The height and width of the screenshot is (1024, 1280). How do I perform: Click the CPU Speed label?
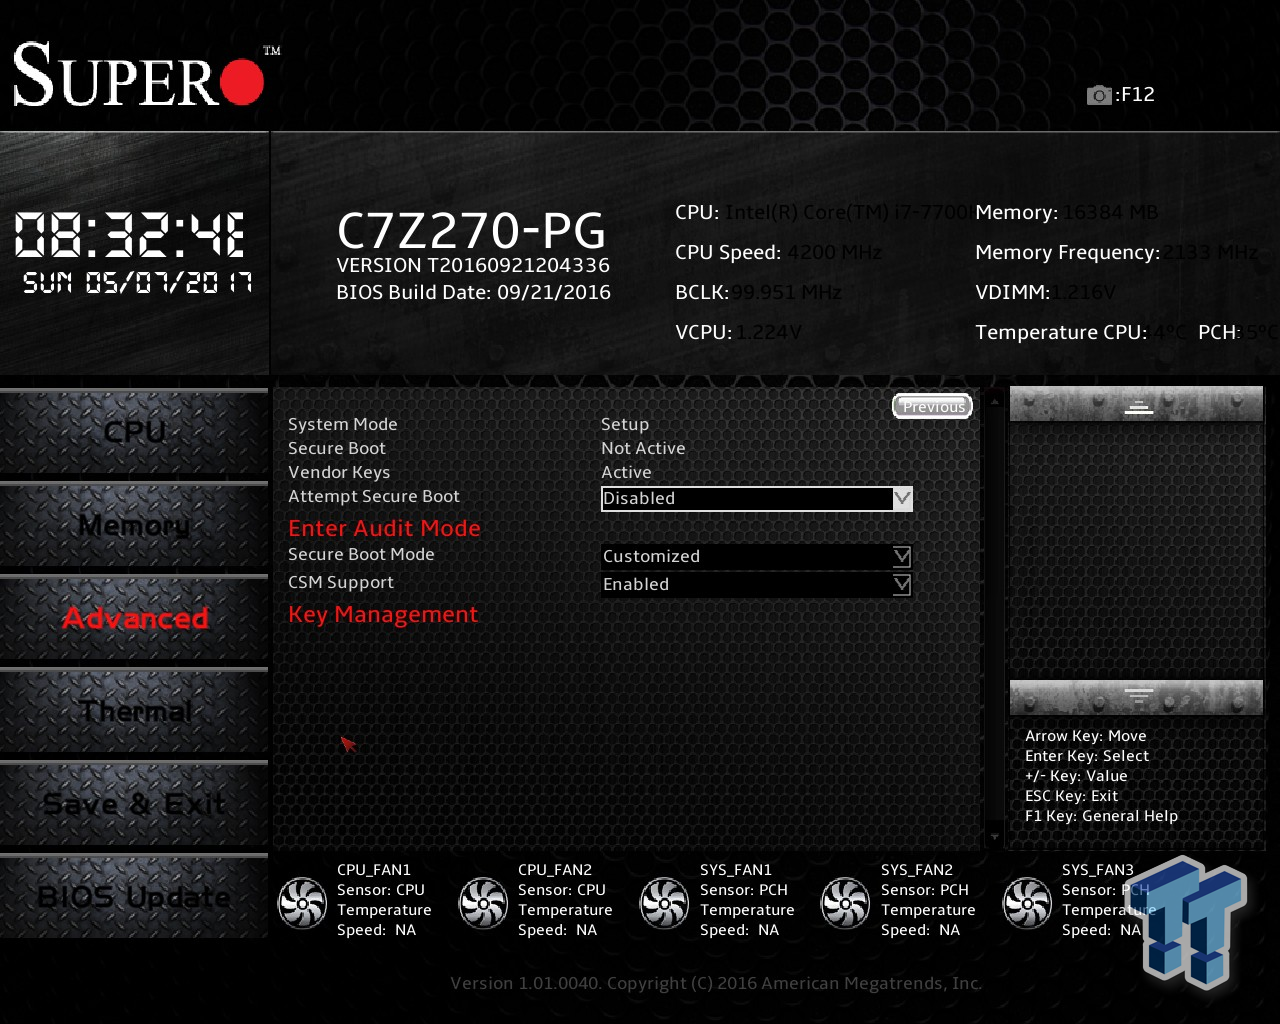728,253
